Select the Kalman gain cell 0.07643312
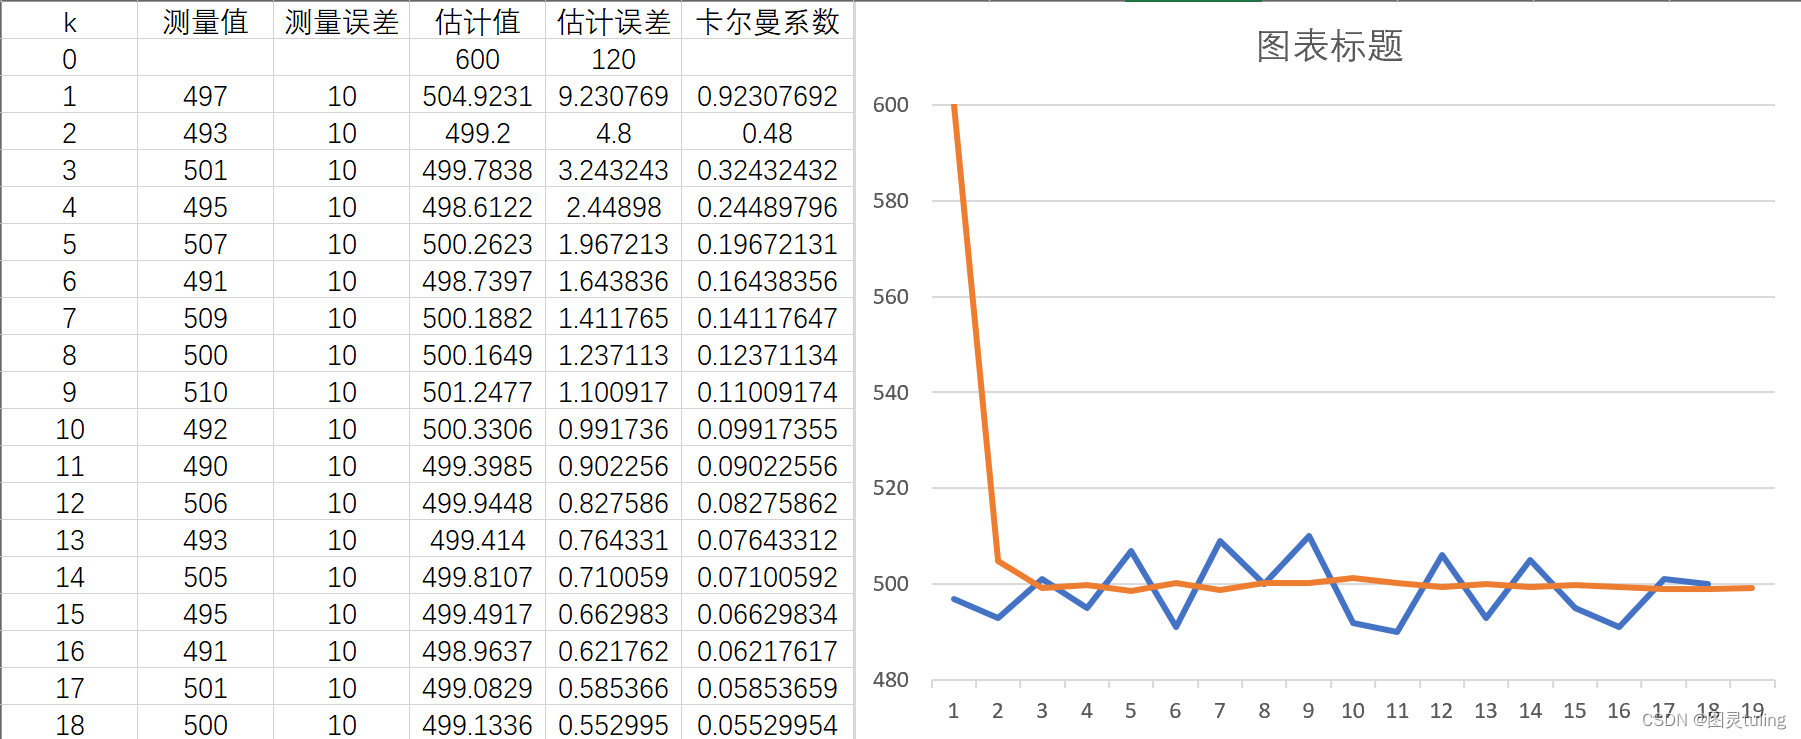This screenshot has width=1801, height=739. [x=767, y=540]
